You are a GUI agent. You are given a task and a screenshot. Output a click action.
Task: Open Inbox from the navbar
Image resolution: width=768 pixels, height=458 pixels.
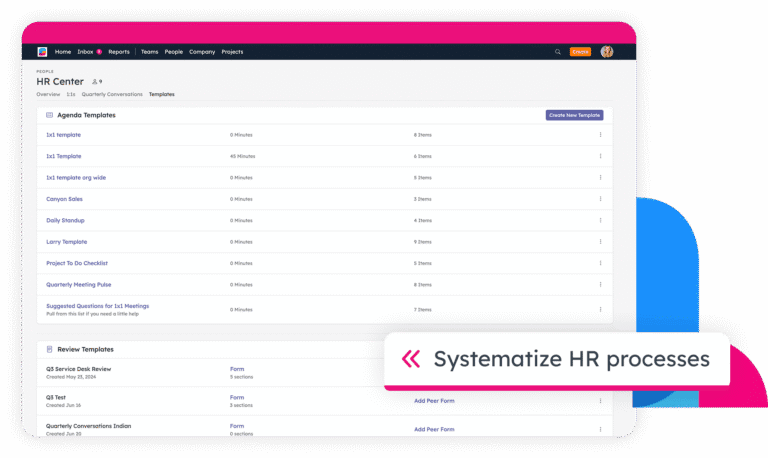coord(85,51)
